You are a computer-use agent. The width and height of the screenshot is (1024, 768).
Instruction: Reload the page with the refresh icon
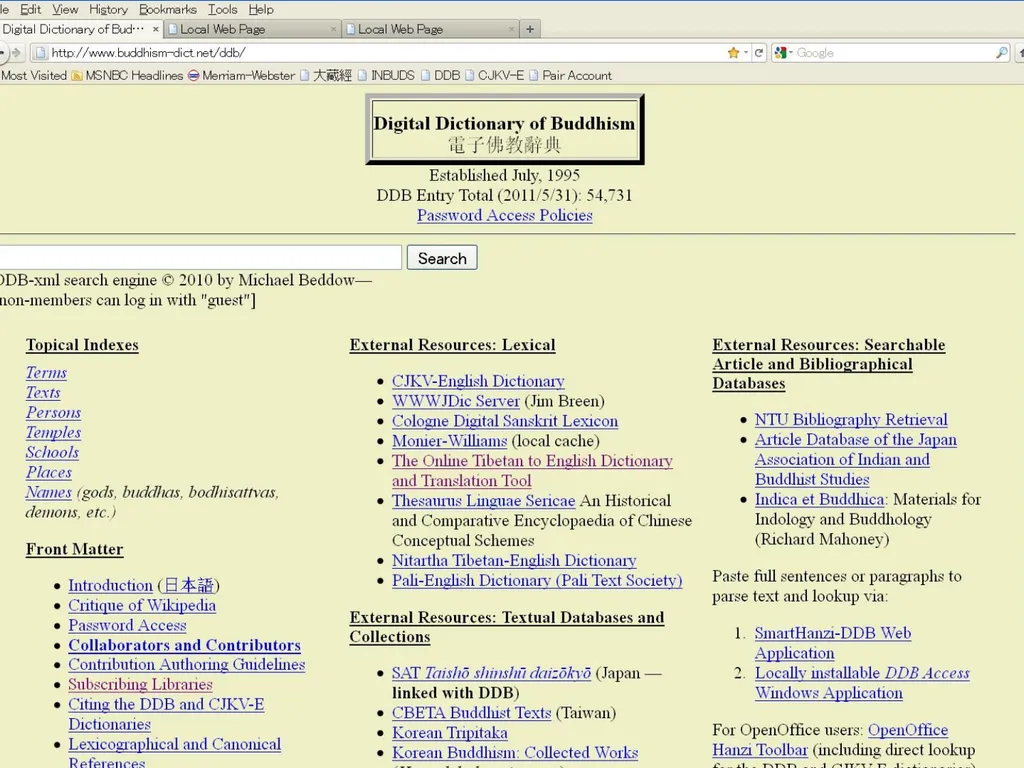click(758, 53)
